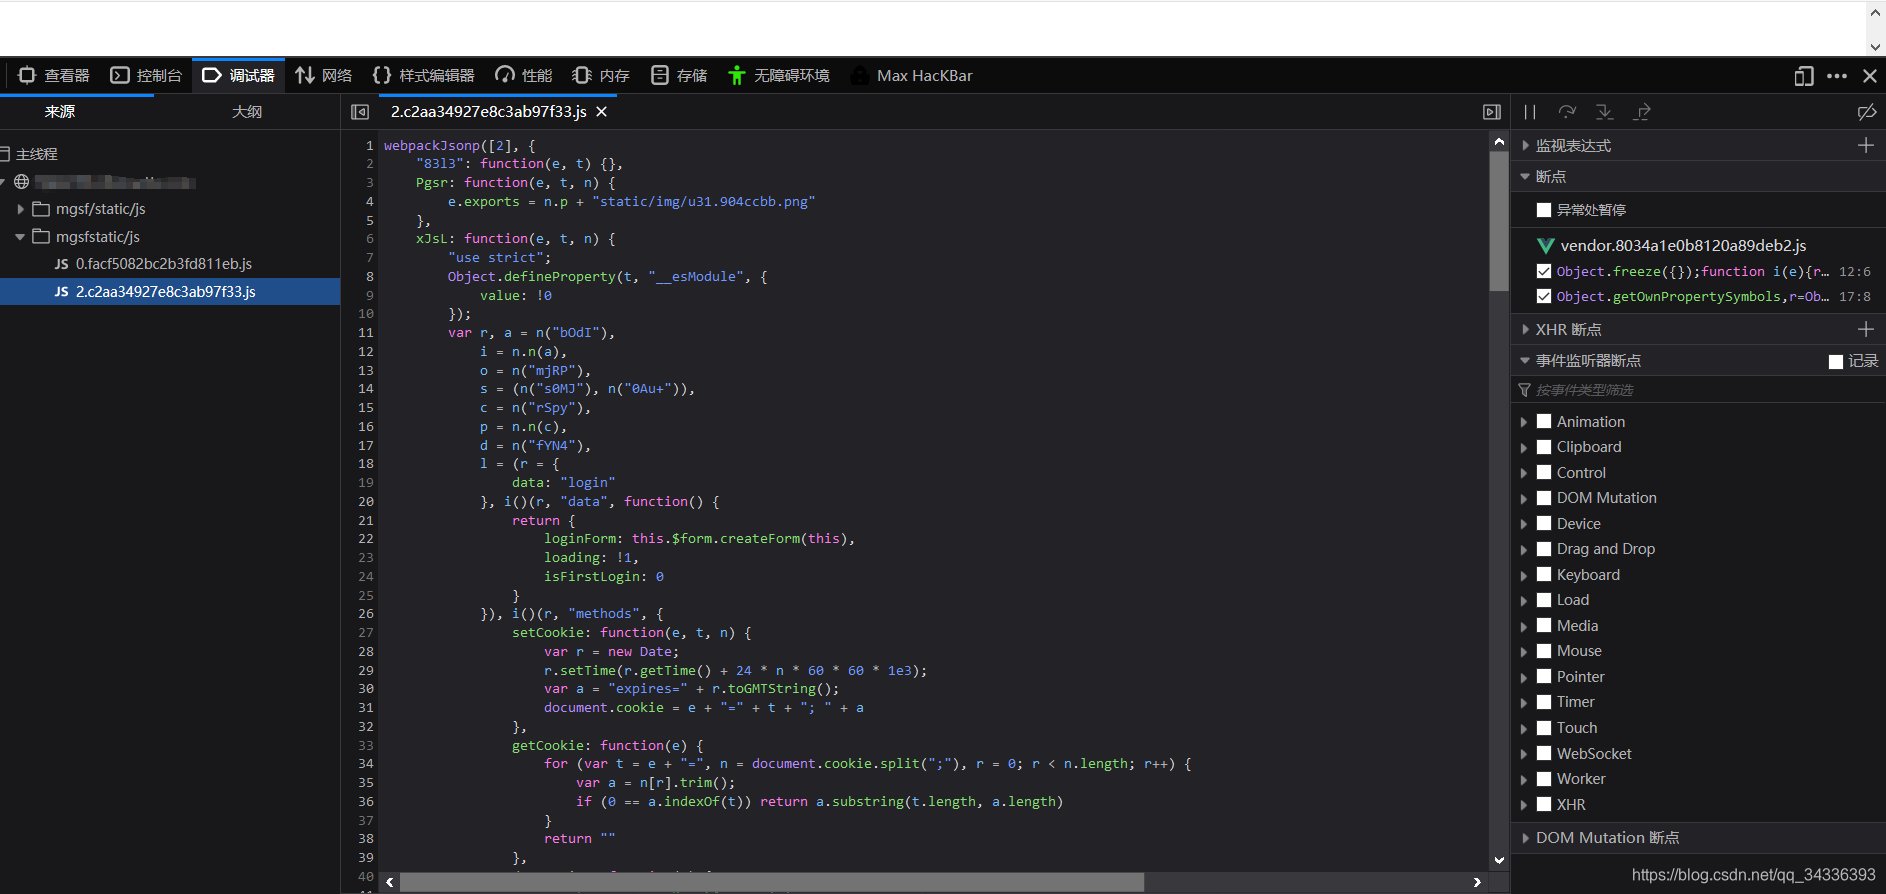Toggle the Log (记录) checkbox
This screenshot has width=1886, height=894.
pyautogui.click(x=1836, y=362)
